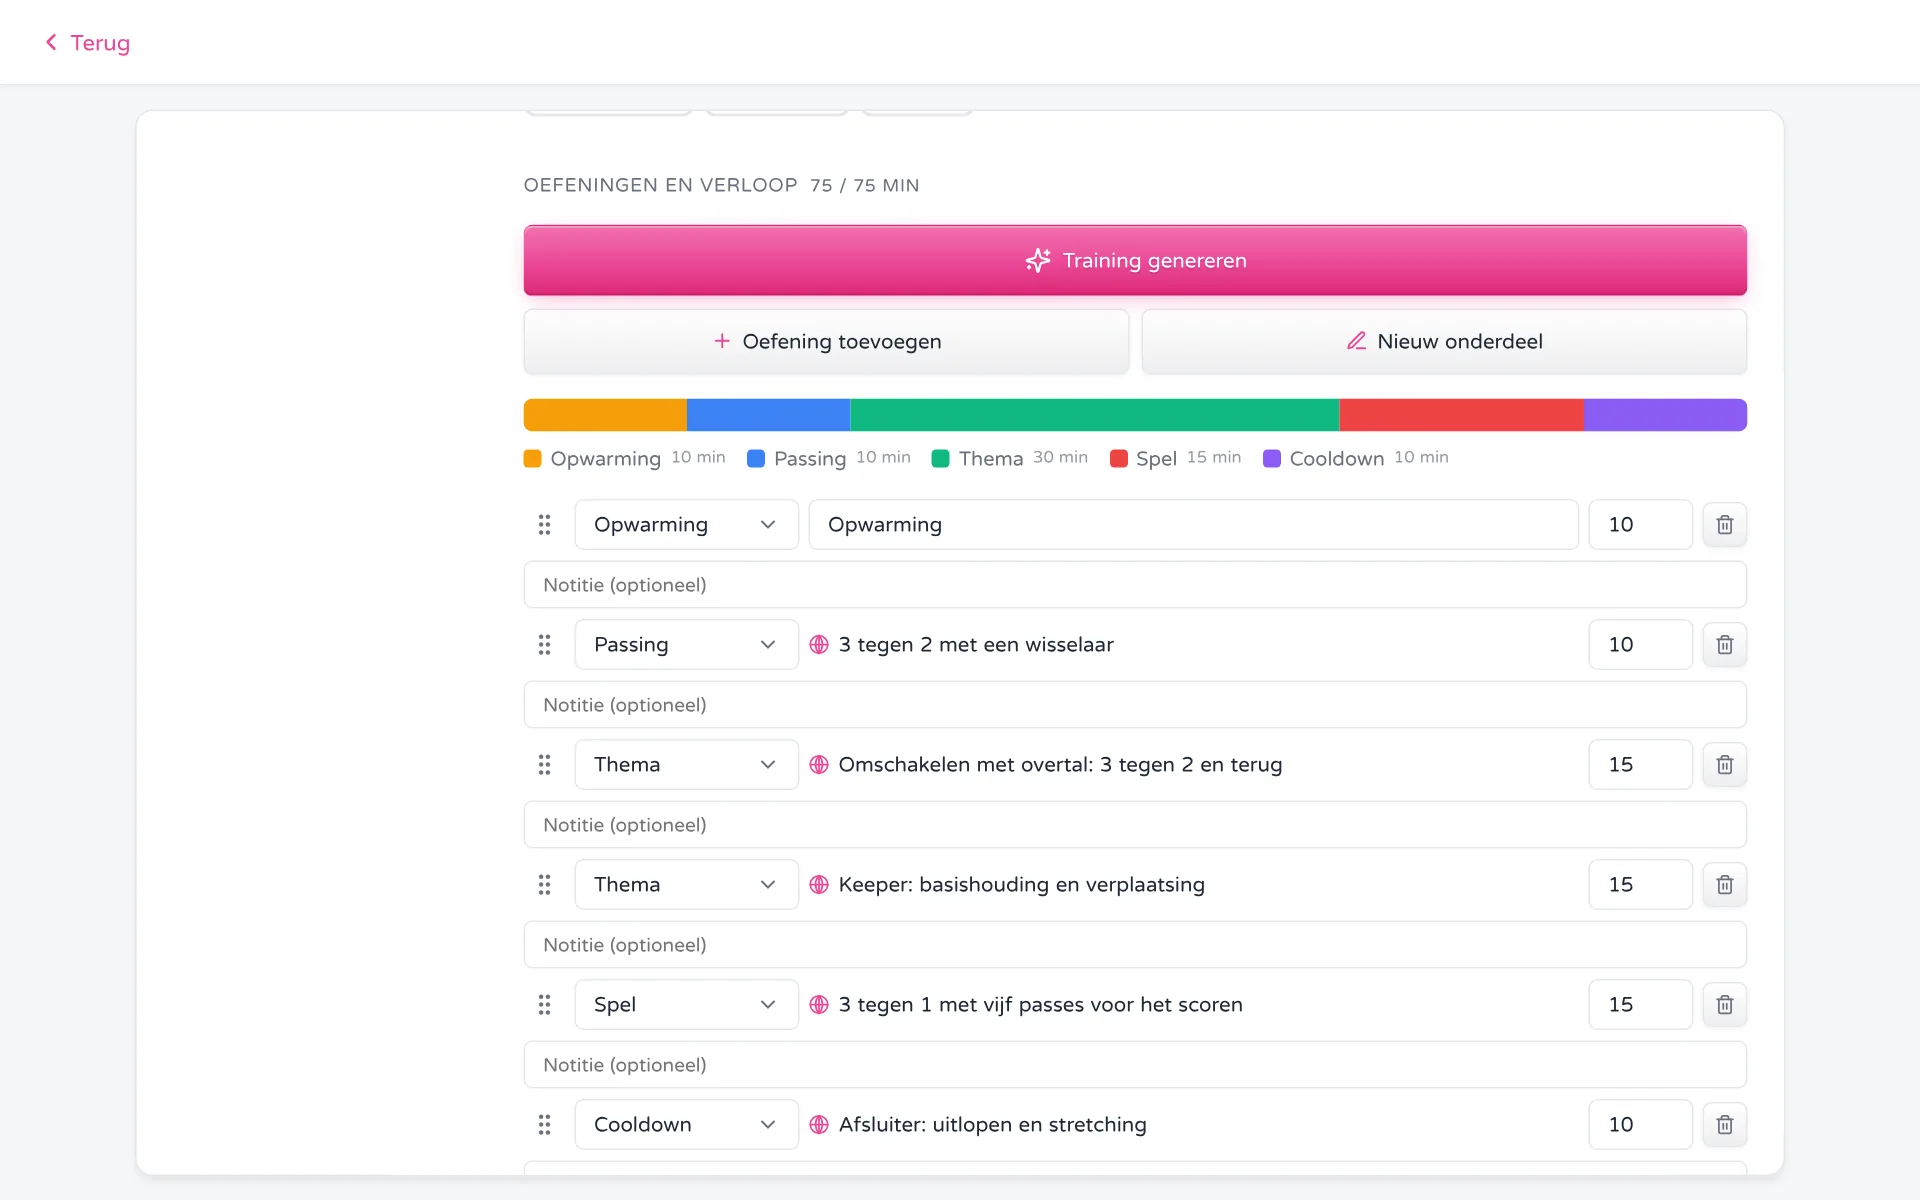Click Oefening toevoegen

826,341
